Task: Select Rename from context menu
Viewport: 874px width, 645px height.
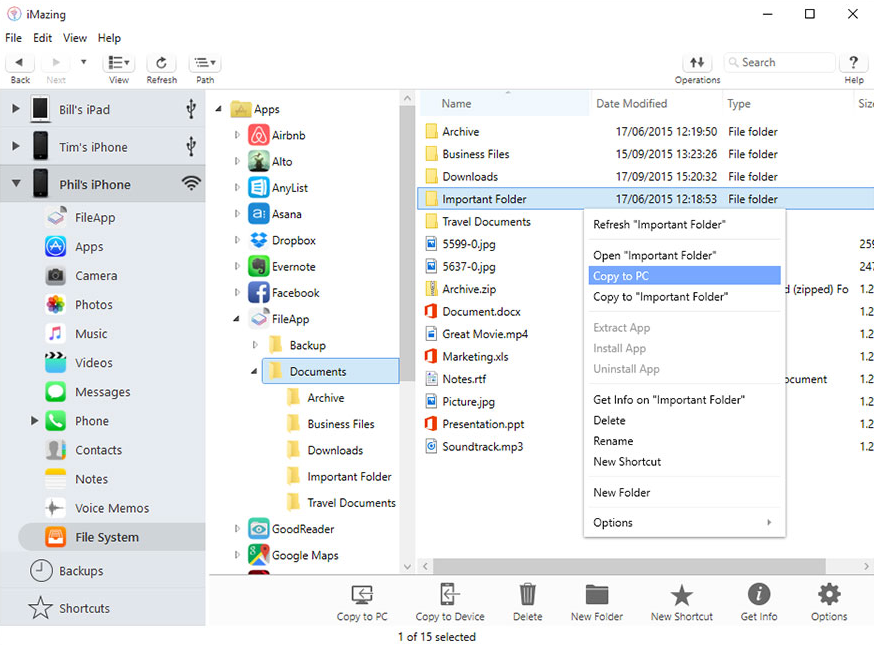Action: (x=613, y=441)
